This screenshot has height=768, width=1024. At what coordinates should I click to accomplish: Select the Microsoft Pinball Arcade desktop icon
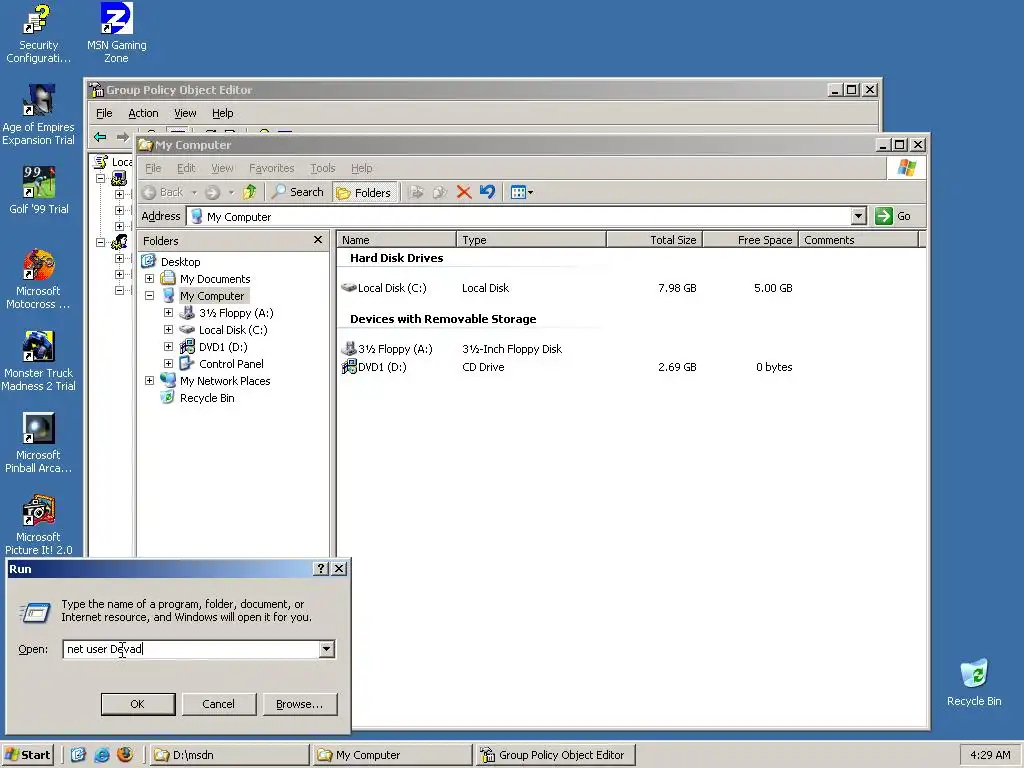click(x=38, y=443)
